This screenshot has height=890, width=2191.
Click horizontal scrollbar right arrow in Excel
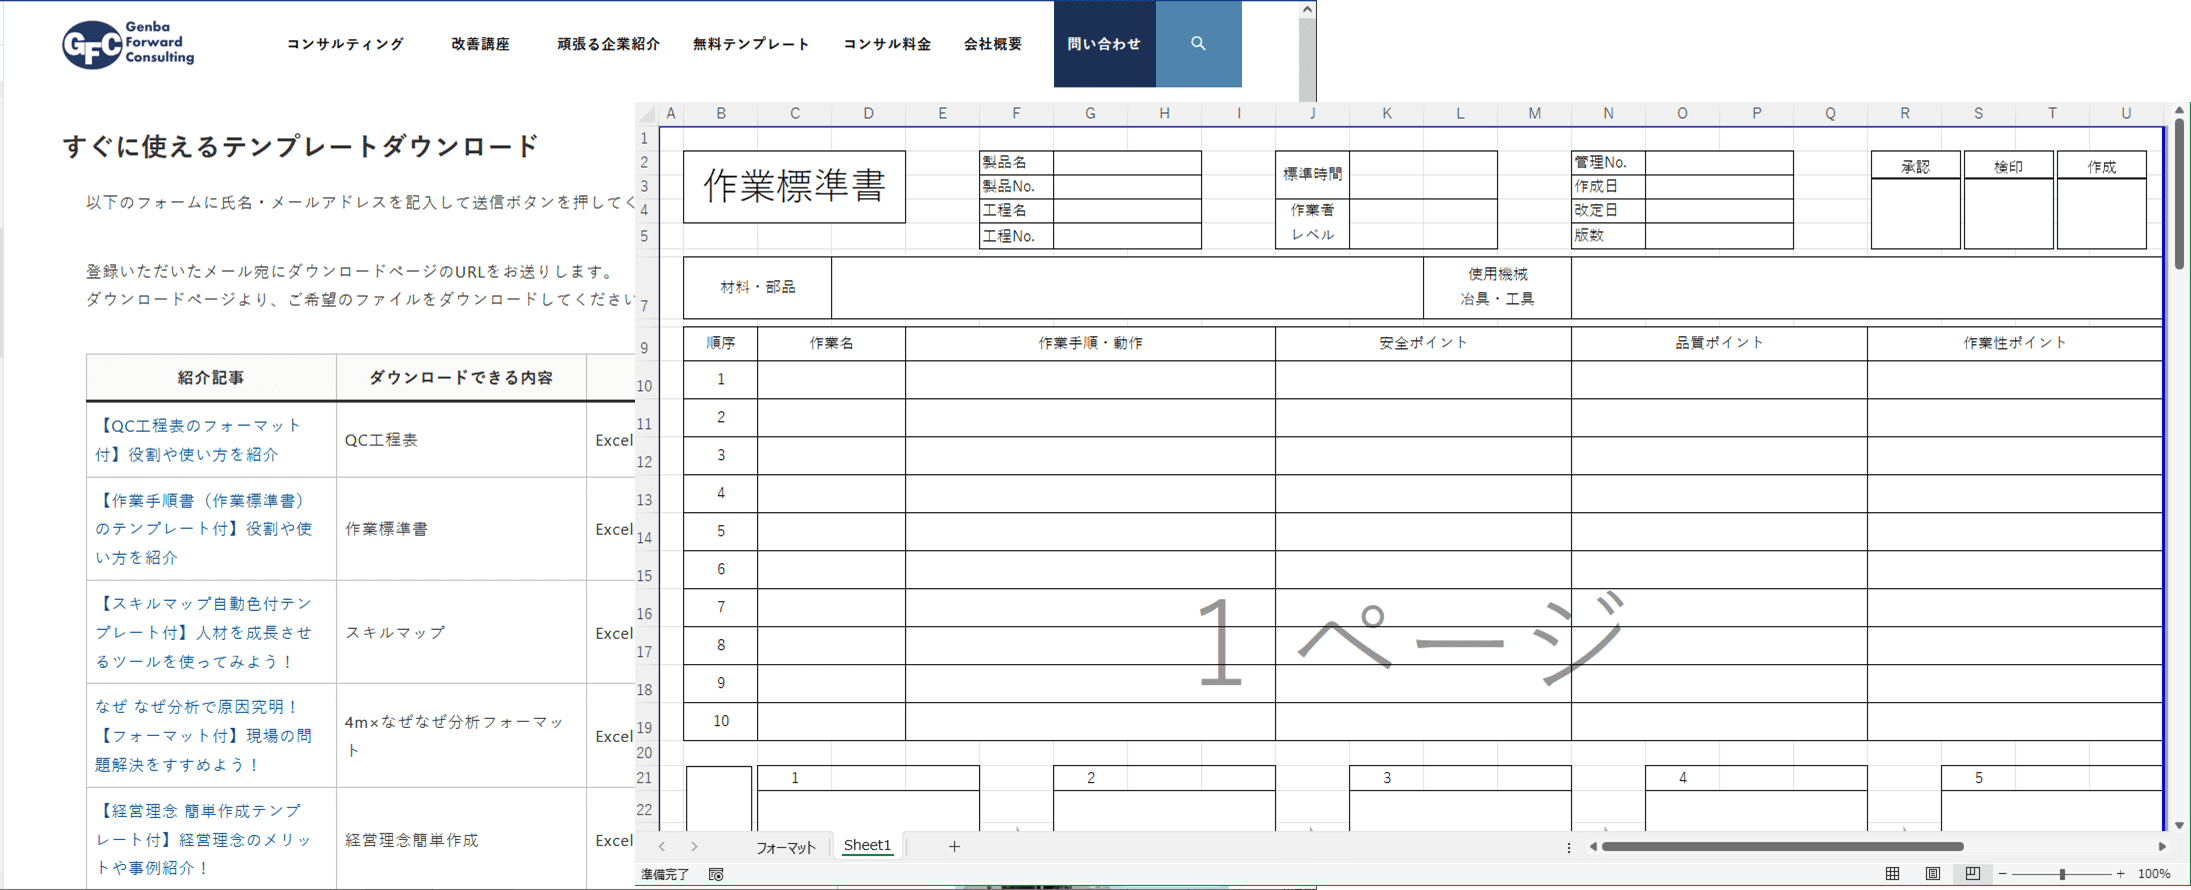2163,846
